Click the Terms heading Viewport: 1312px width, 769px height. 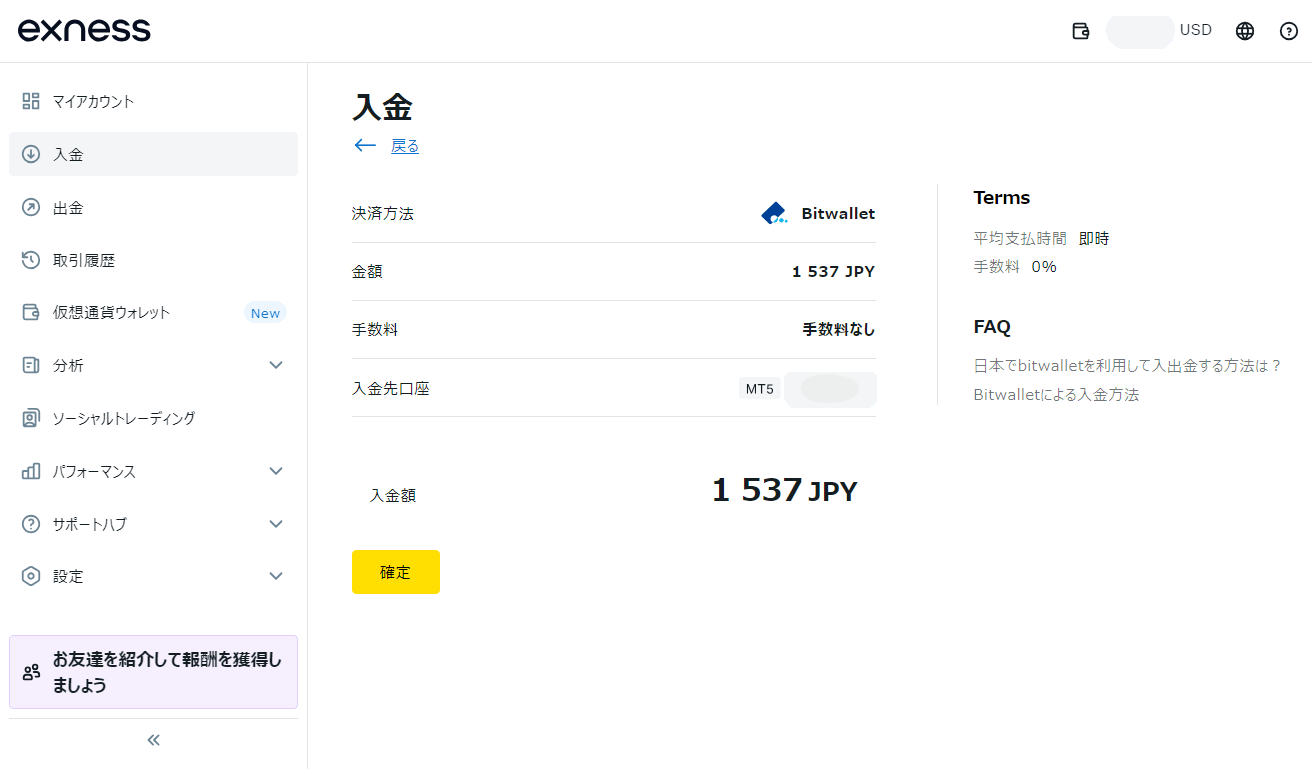pyautogui.click(x=1002, y=197)
